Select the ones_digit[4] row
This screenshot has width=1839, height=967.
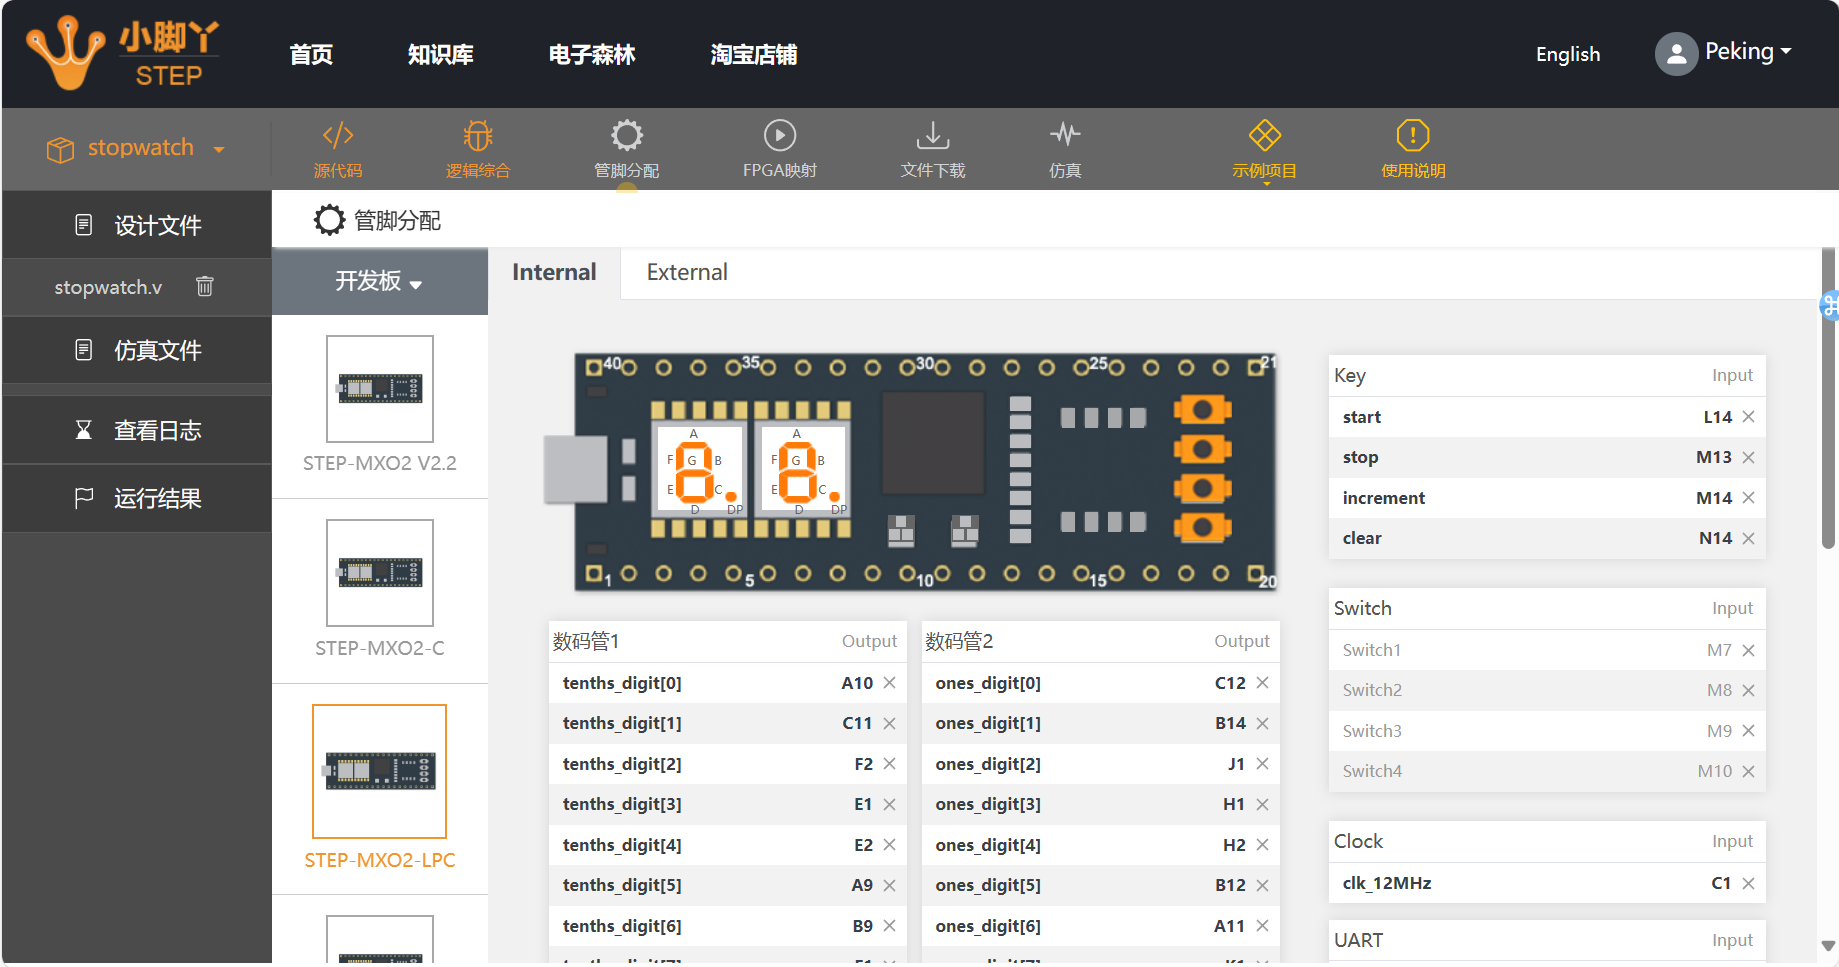(1100, 845)
